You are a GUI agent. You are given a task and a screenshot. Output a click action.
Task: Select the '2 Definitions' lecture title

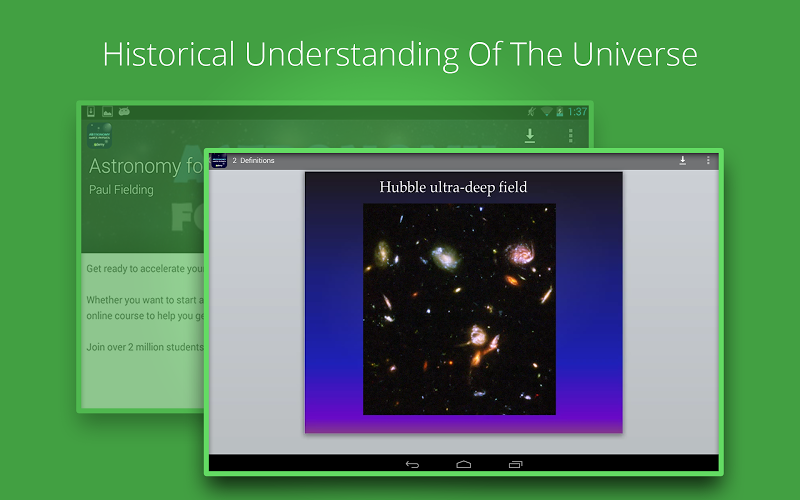(x=254, y=161)
